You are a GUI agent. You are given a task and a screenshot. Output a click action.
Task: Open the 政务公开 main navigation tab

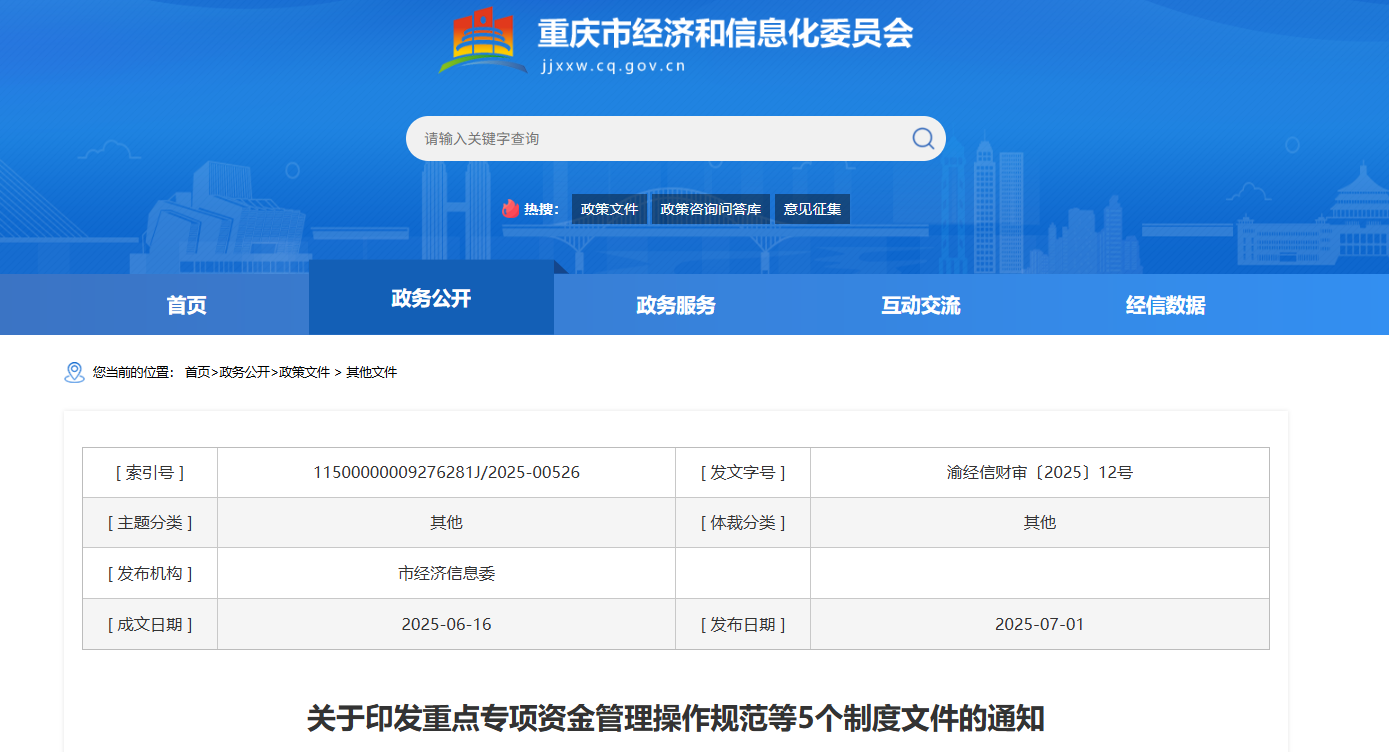click(x=431, y=298)
